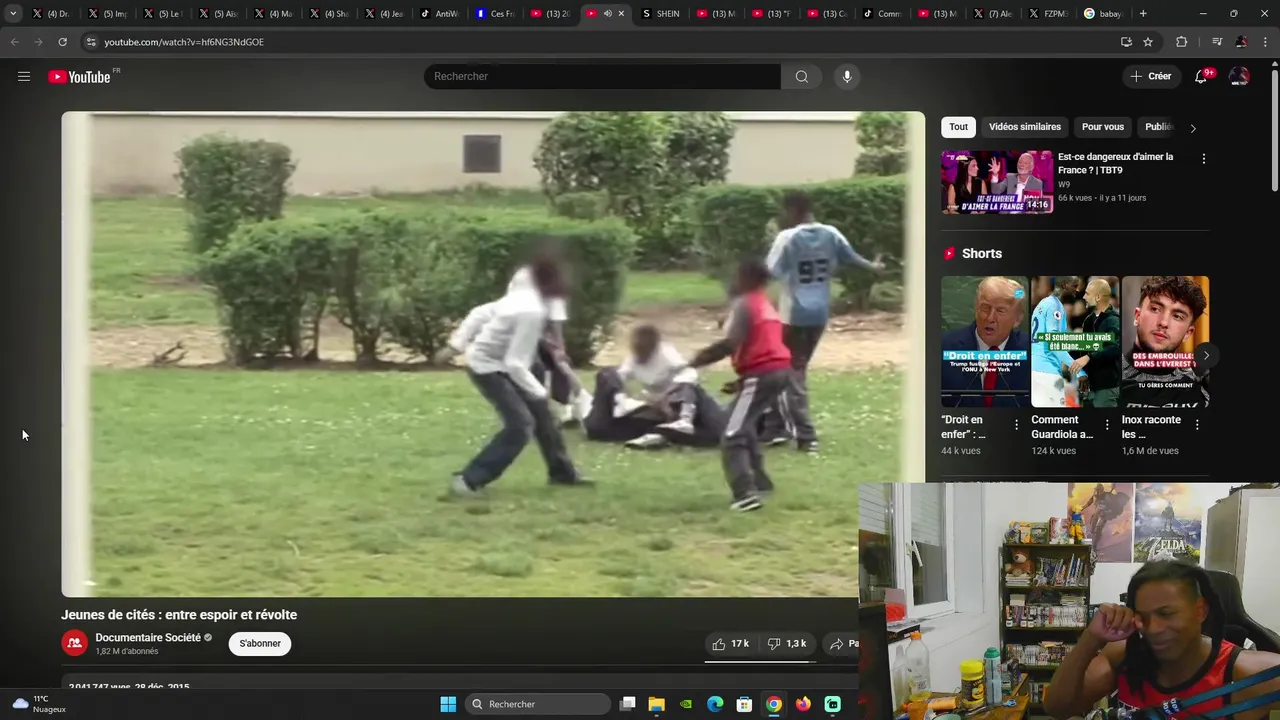Open the "Droit en enfer" short thumbnail

coord(985,341)
